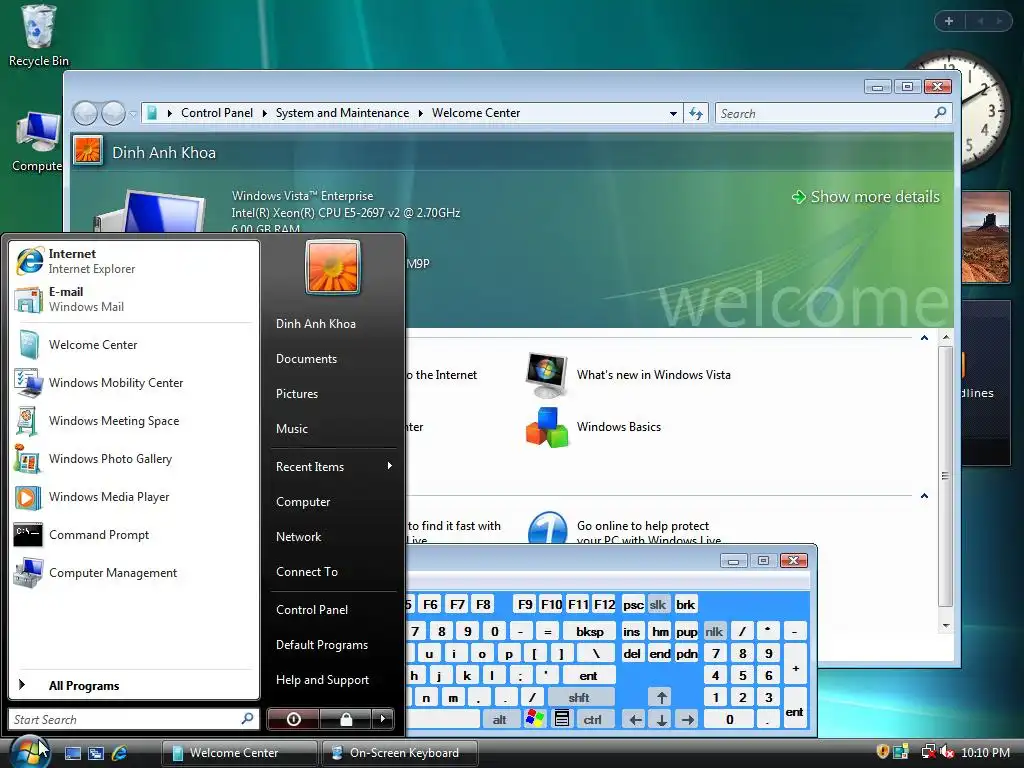Launch Windows Media Player
Viewport: 1024px width, 768px height.
134,497
